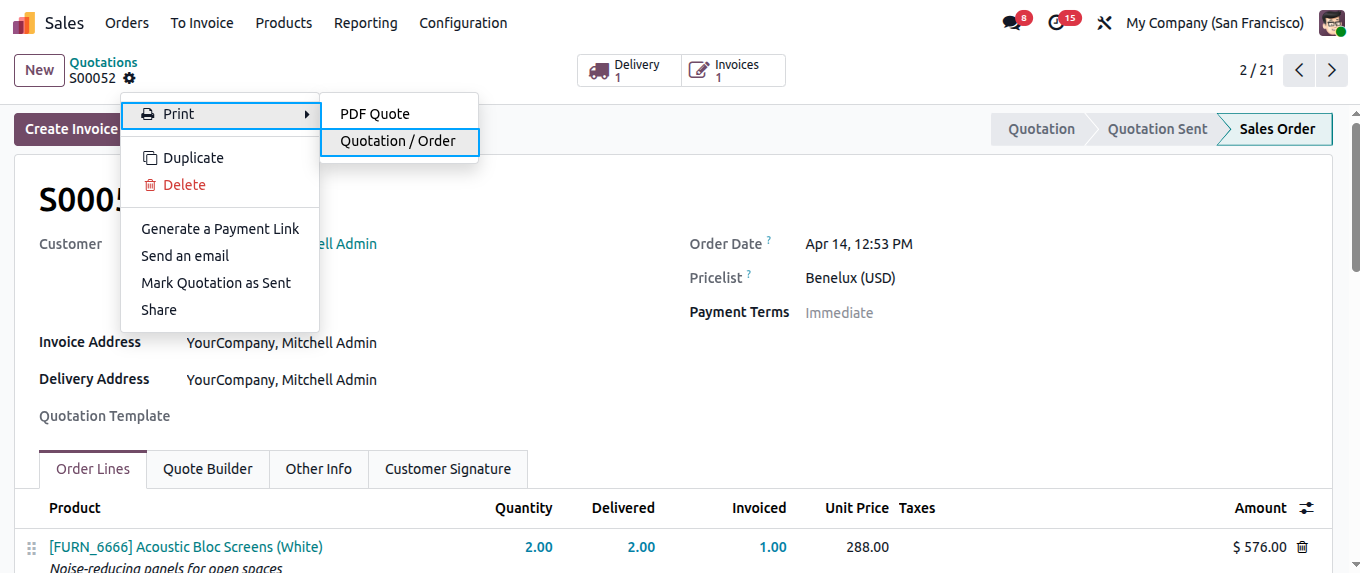Image resolution: width=1360 pixels, height=573 pixels.
Task: Click the Create Invoice button
Action: [x=66, y=129]
